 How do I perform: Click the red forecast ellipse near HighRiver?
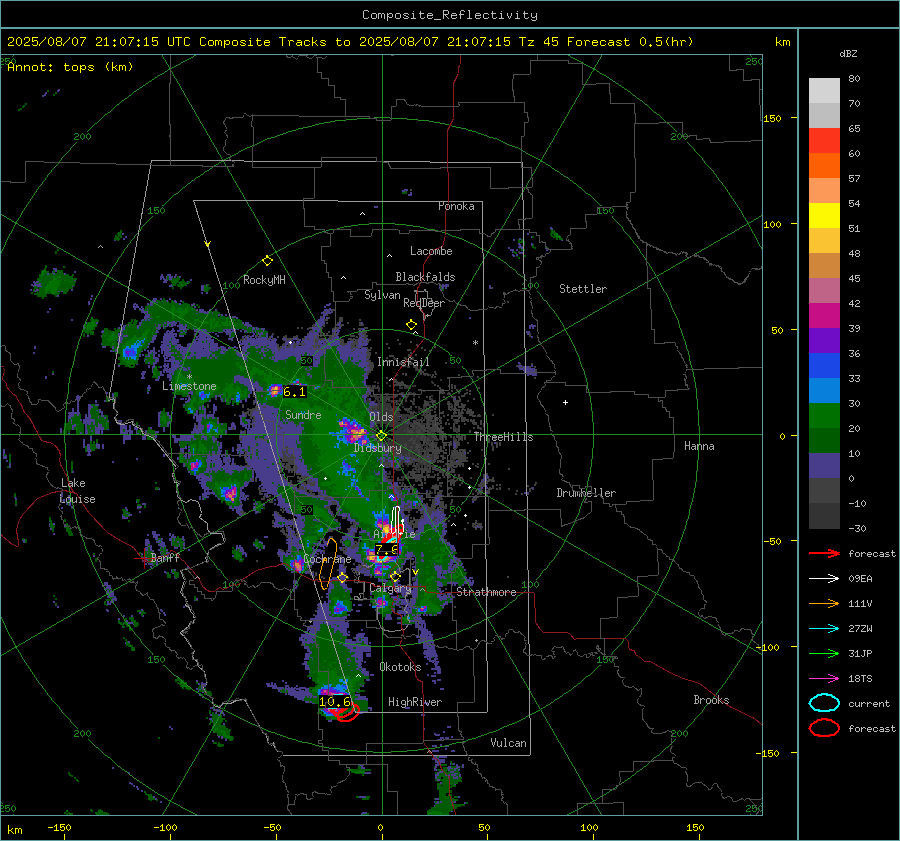click(348, 712)
